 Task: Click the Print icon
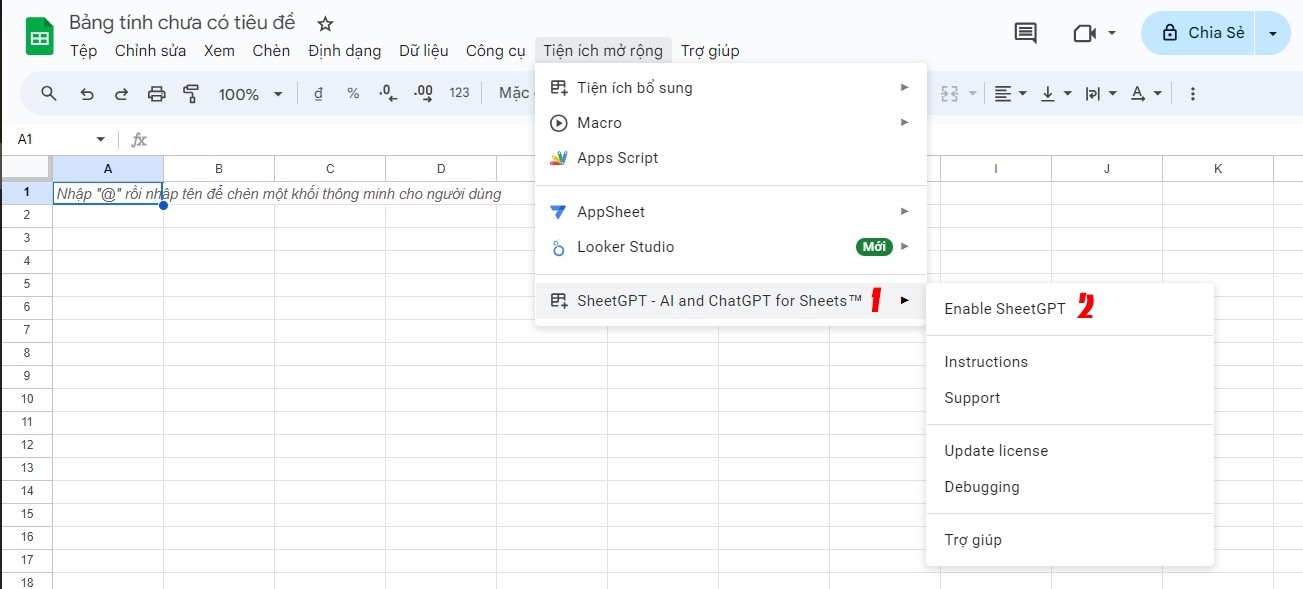point(155,93)
